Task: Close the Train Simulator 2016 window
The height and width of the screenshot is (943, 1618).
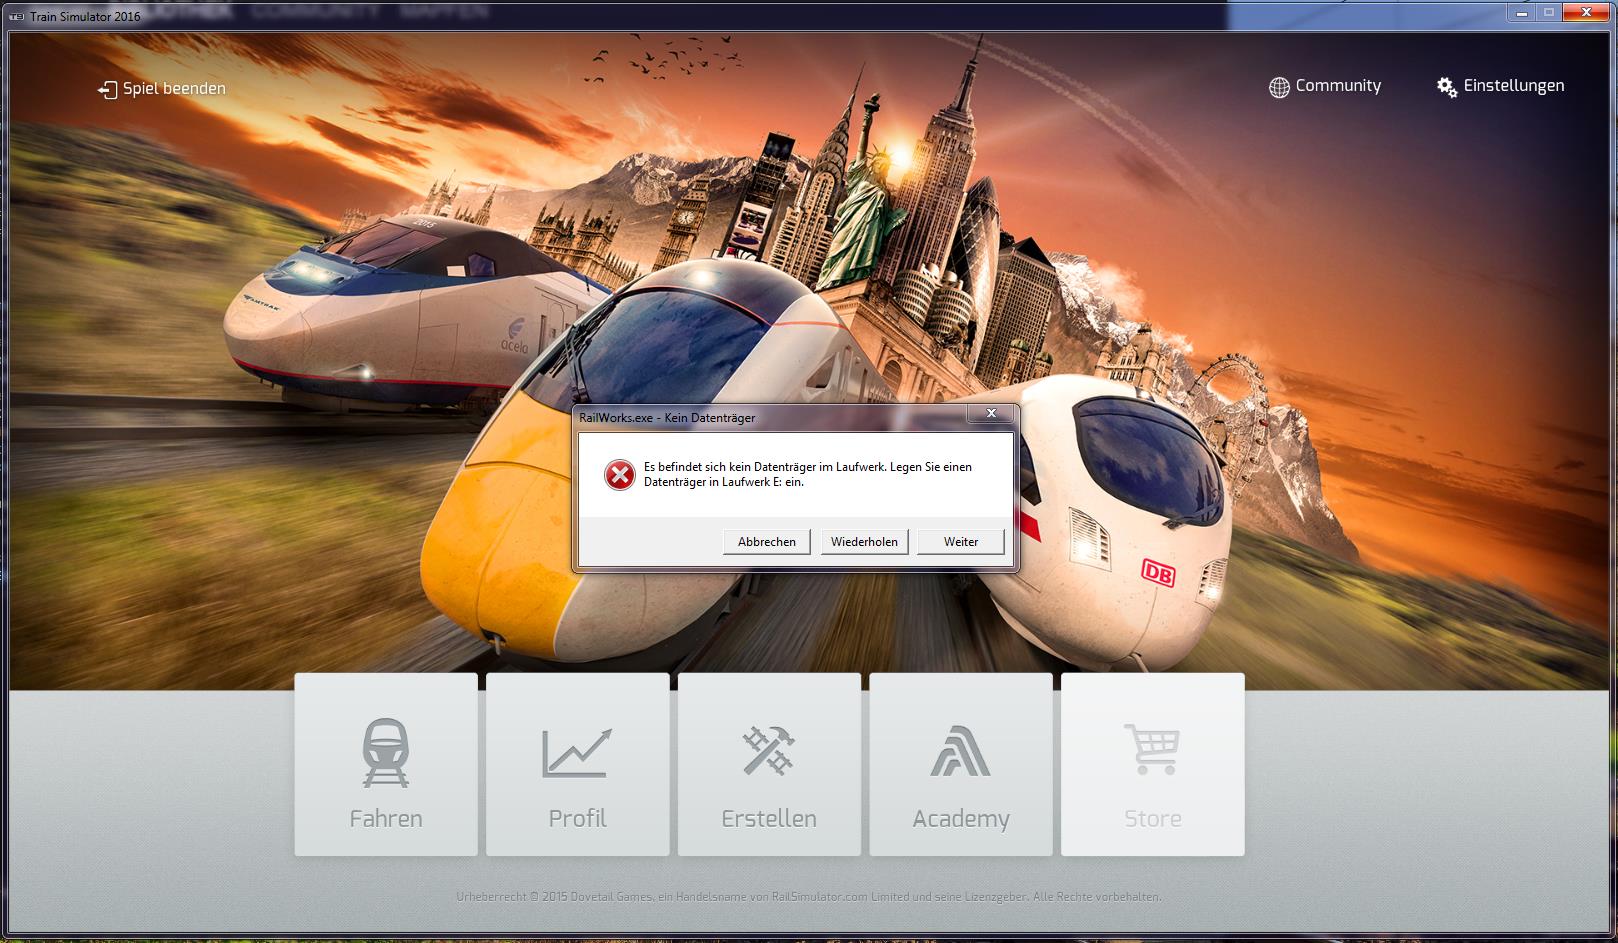Action: (1586, 12)
